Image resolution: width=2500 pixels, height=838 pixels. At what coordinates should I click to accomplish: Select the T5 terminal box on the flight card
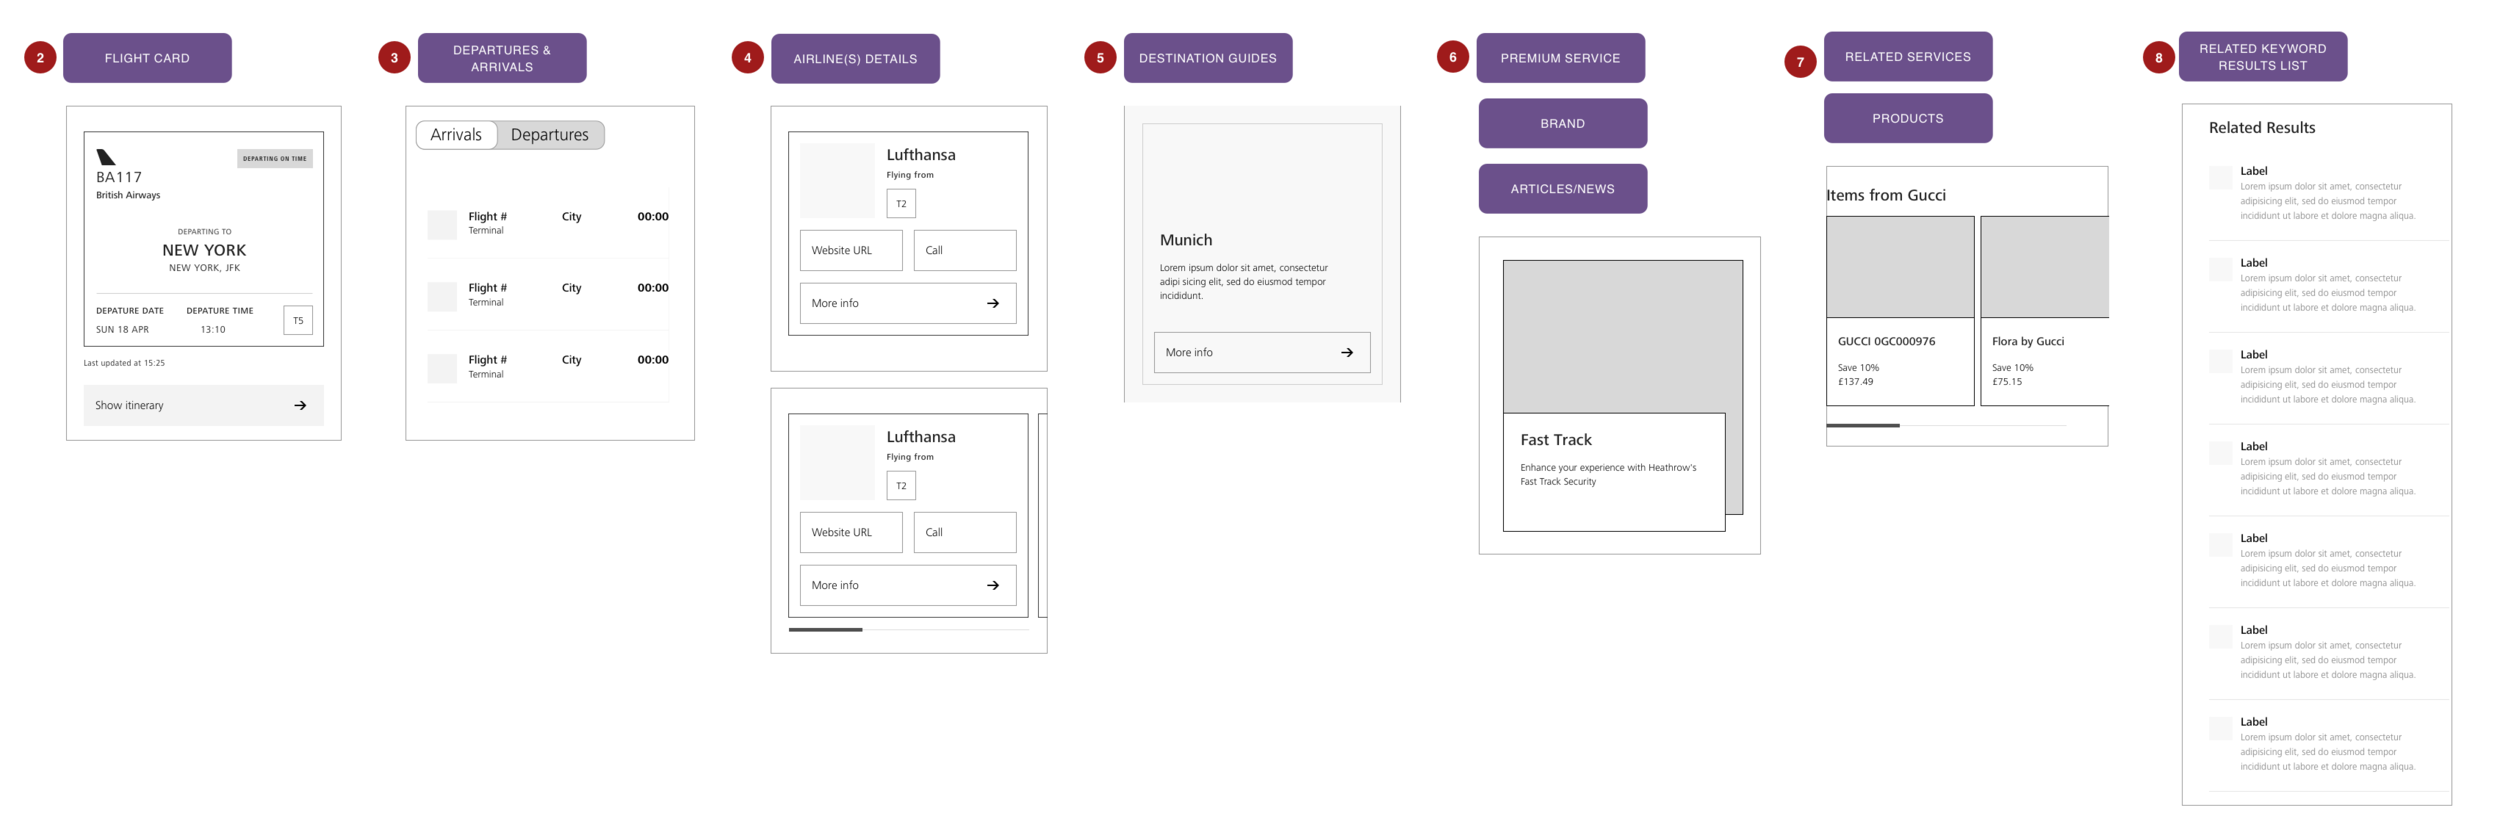coord(298,320)
